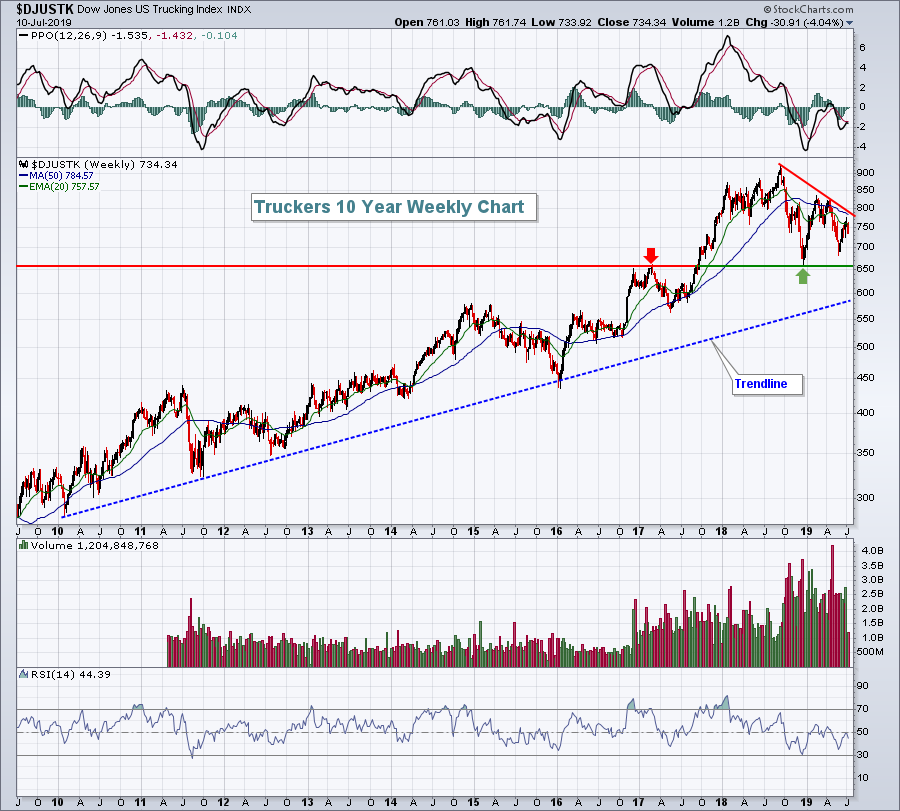The width and height of the screenshot is (900, 811).
Task: Click the Close 734.34 value
Action: (x=631, y=22)
